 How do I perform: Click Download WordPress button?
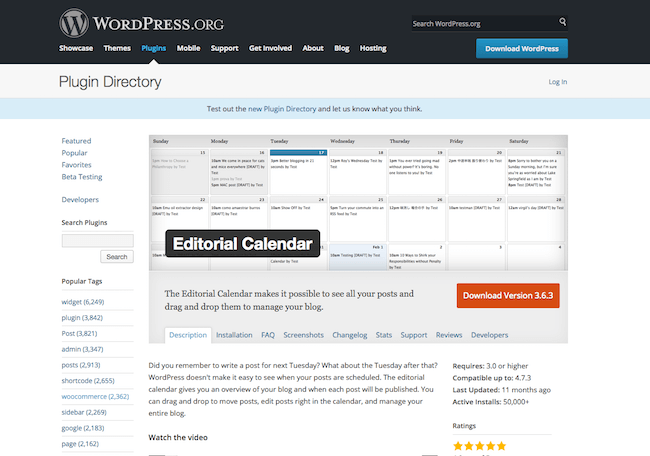tap(521, 48)
